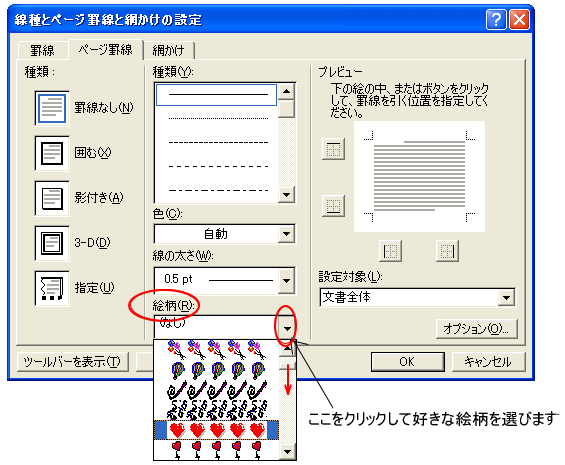Viewport: 565px width, 465px height.
Task: Click the オプション button
Action: tap(476, 329)
